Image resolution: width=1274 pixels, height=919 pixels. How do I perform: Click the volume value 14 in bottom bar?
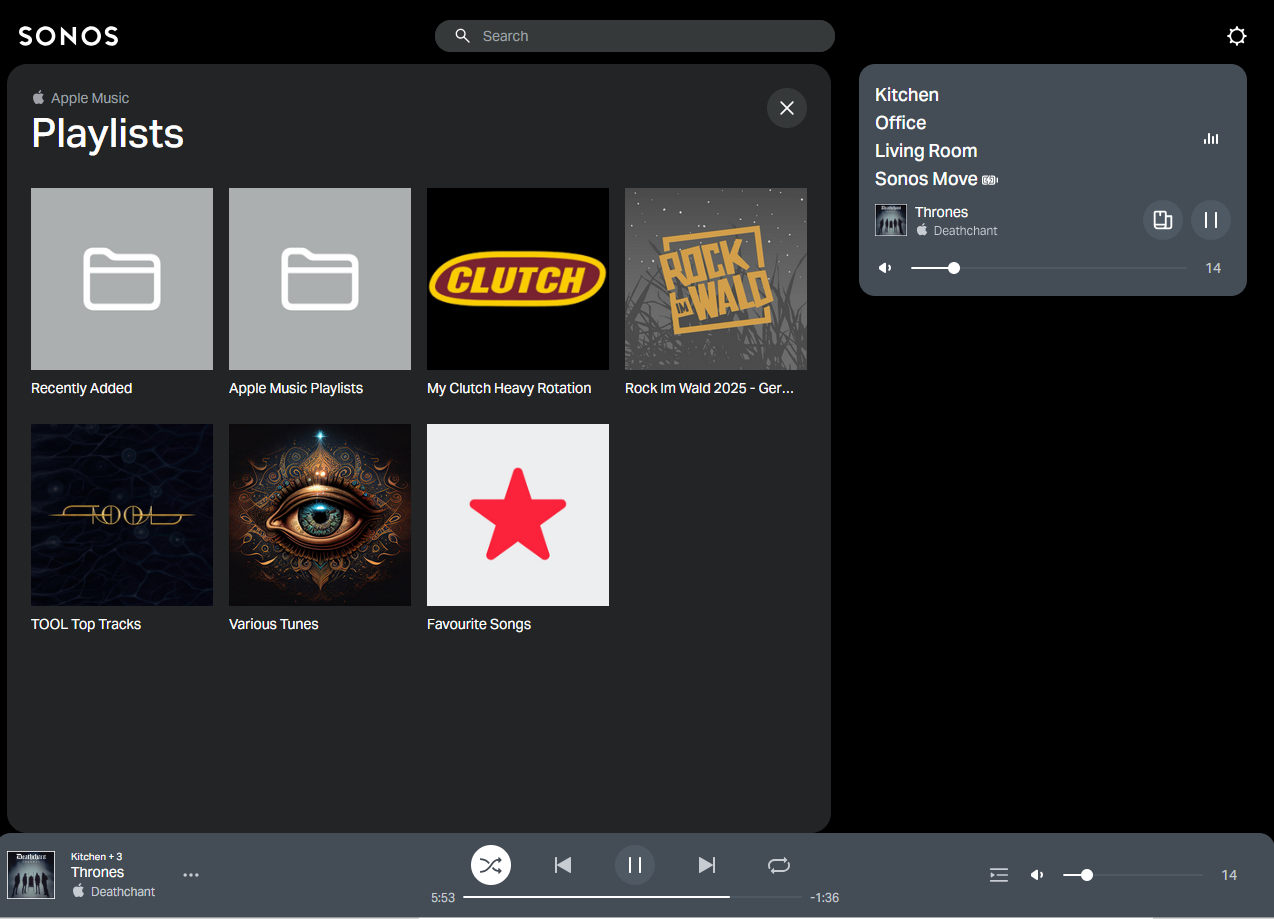coord(1229,875)
